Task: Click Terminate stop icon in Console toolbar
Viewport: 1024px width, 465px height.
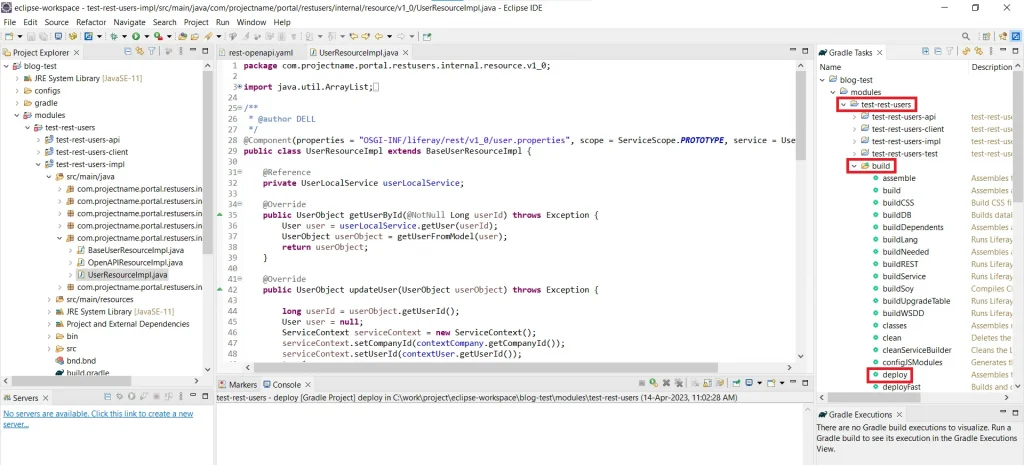Action: click(642, 383)
